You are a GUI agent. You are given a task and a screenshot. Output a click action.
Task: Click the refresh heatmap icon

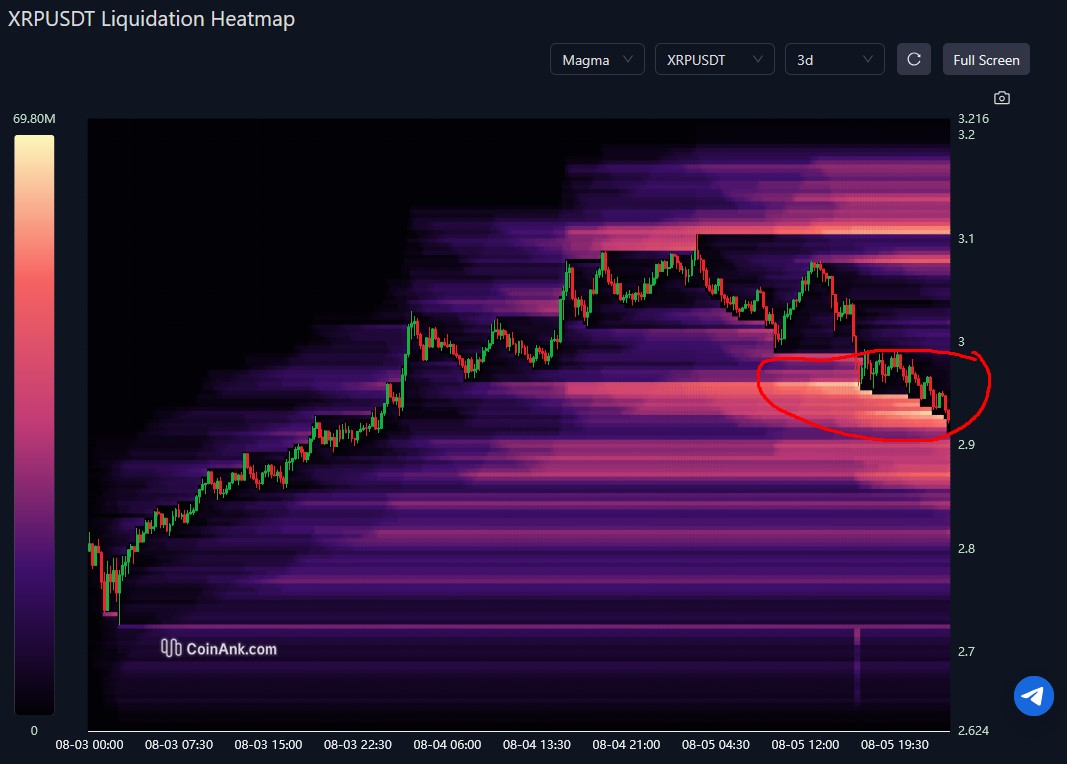(x=914, y=60)
